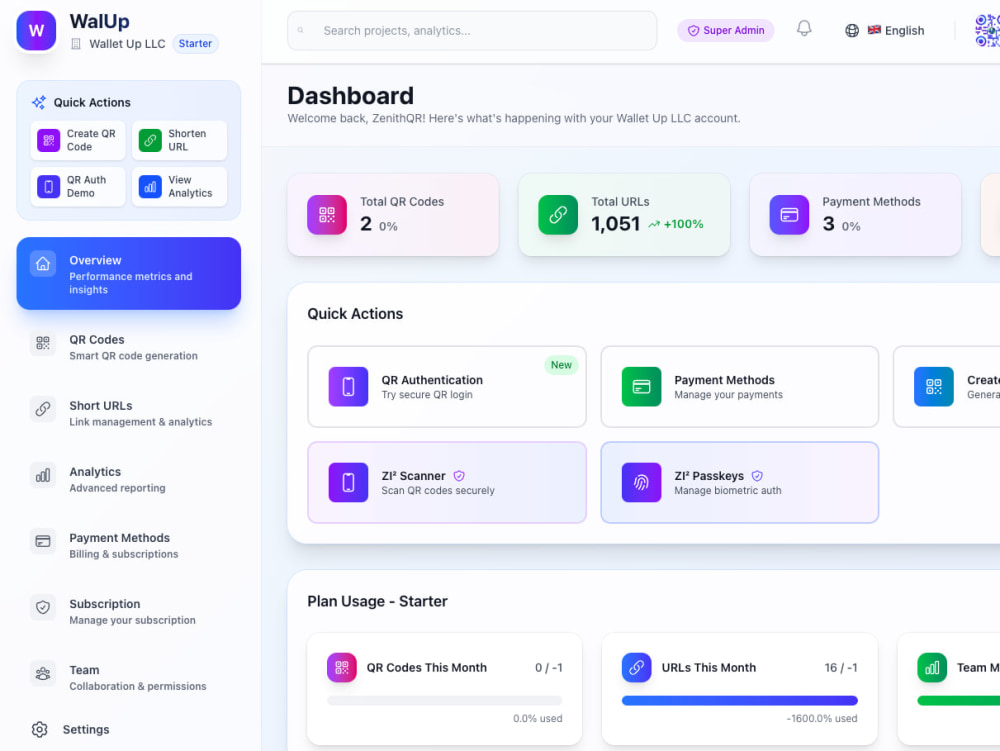The height and width of the screenshot is (751, 1000).
Task: Go to Analytics Advanced reporting
Action: (129, 479)
